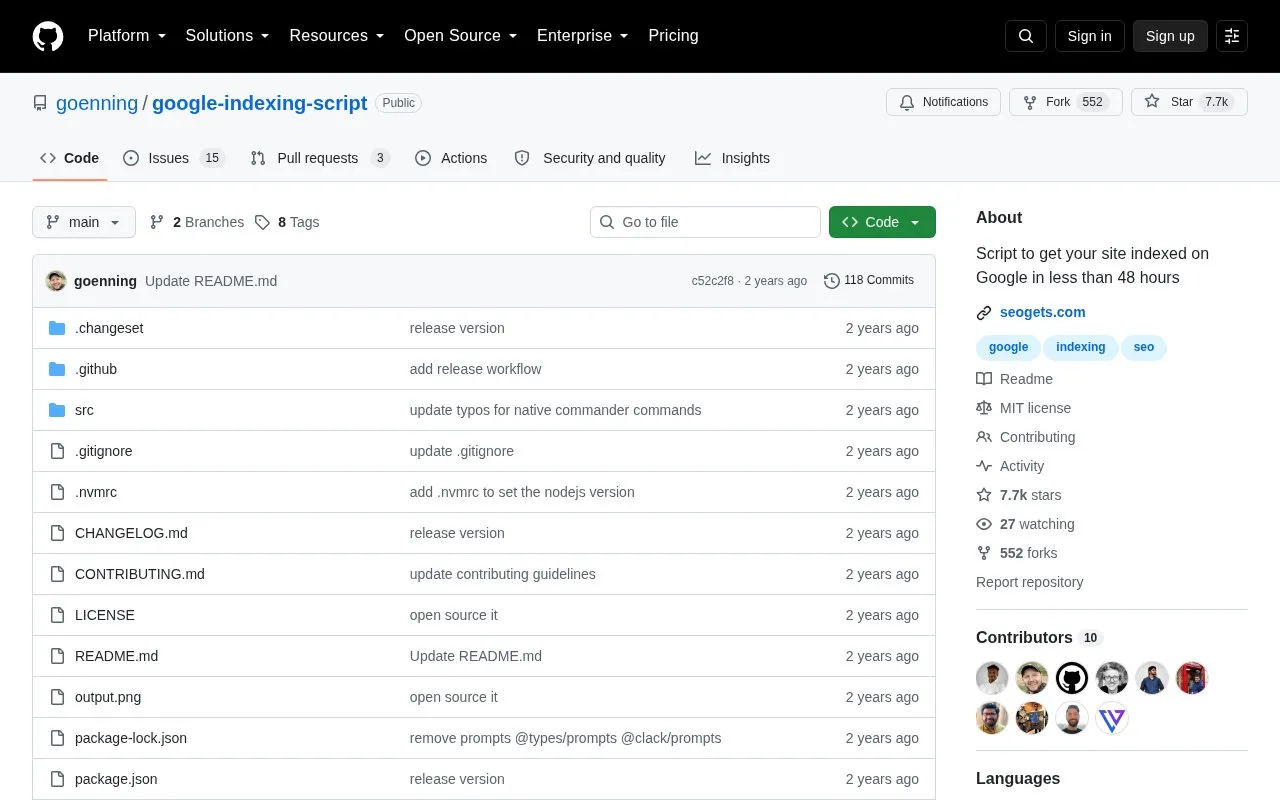Expand the Open Source menu
Viewport: 1280px width, 800px height.
click(x=461, y=36)
